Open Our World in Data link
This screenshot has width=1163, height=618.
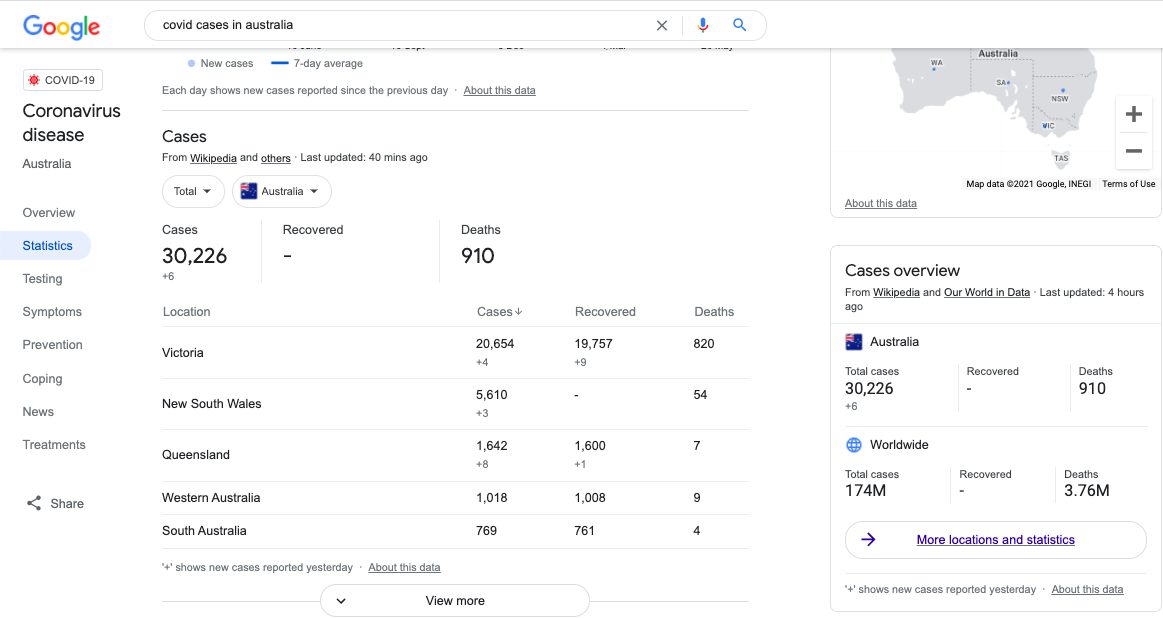click(986, 292)
